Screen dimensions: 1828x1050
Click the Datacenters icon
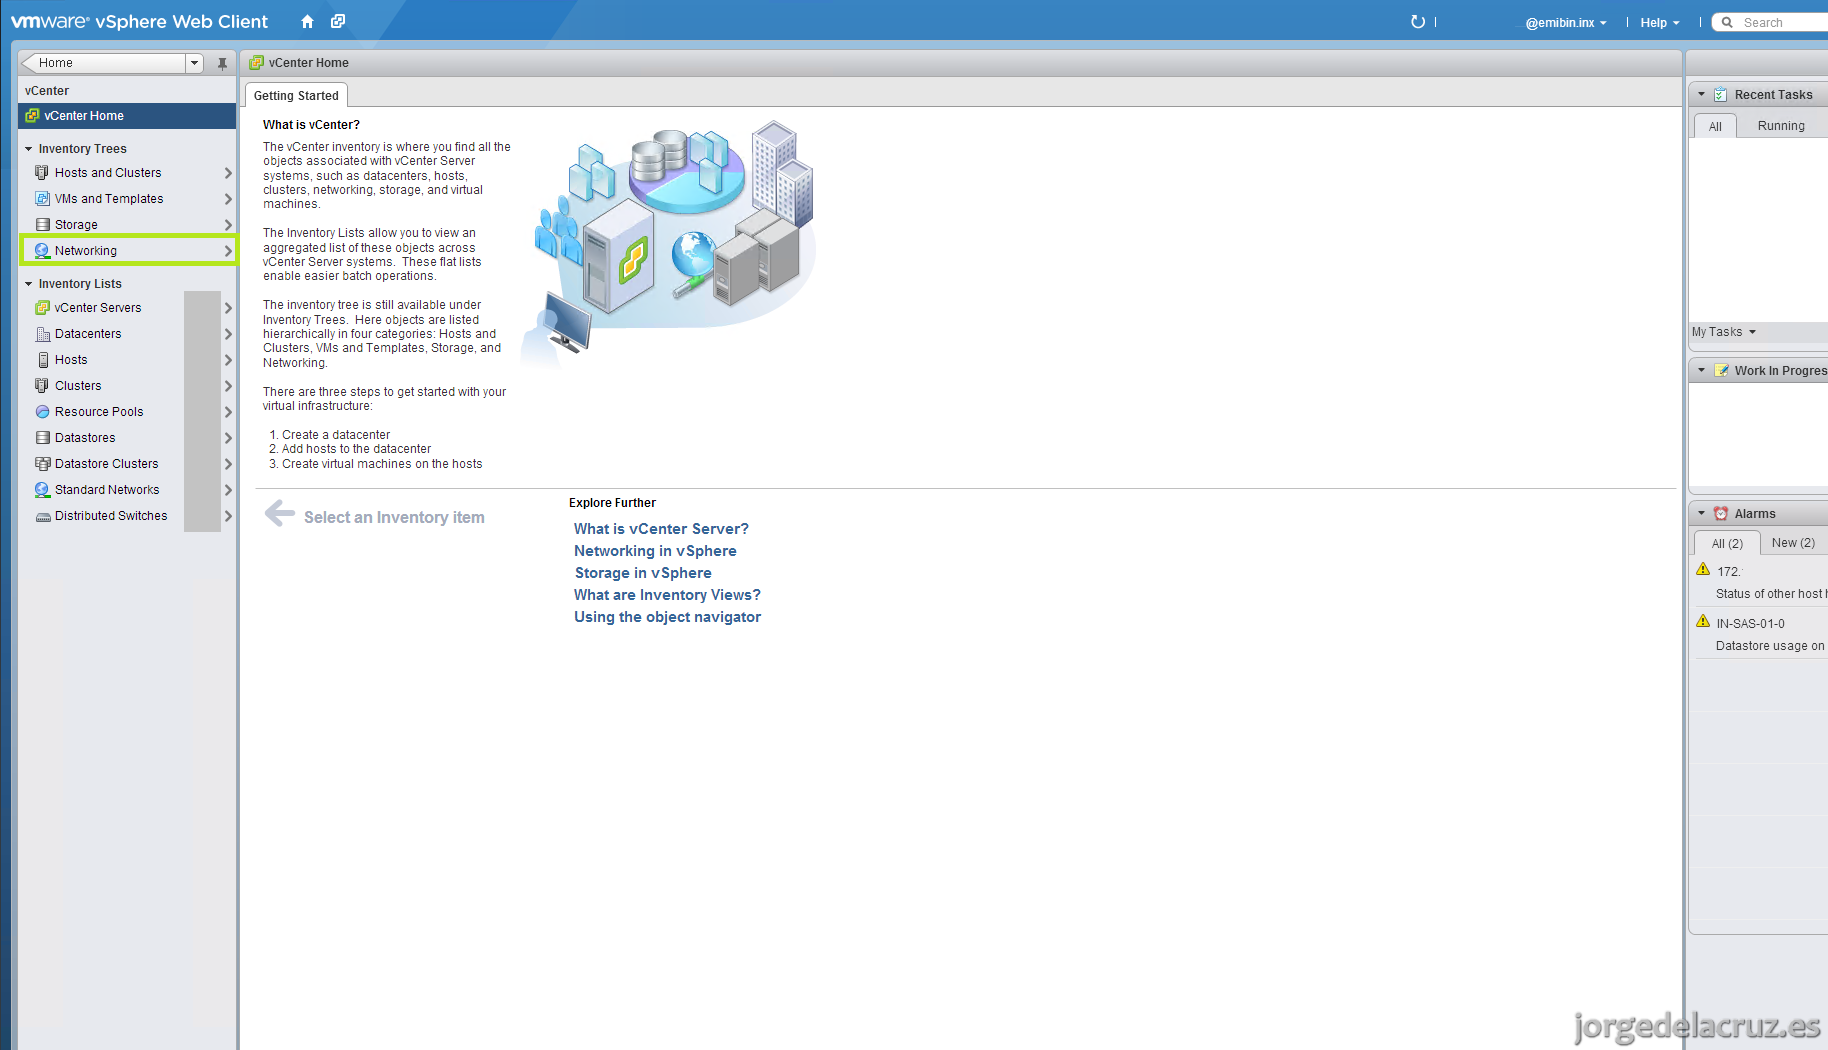(42, 334)
